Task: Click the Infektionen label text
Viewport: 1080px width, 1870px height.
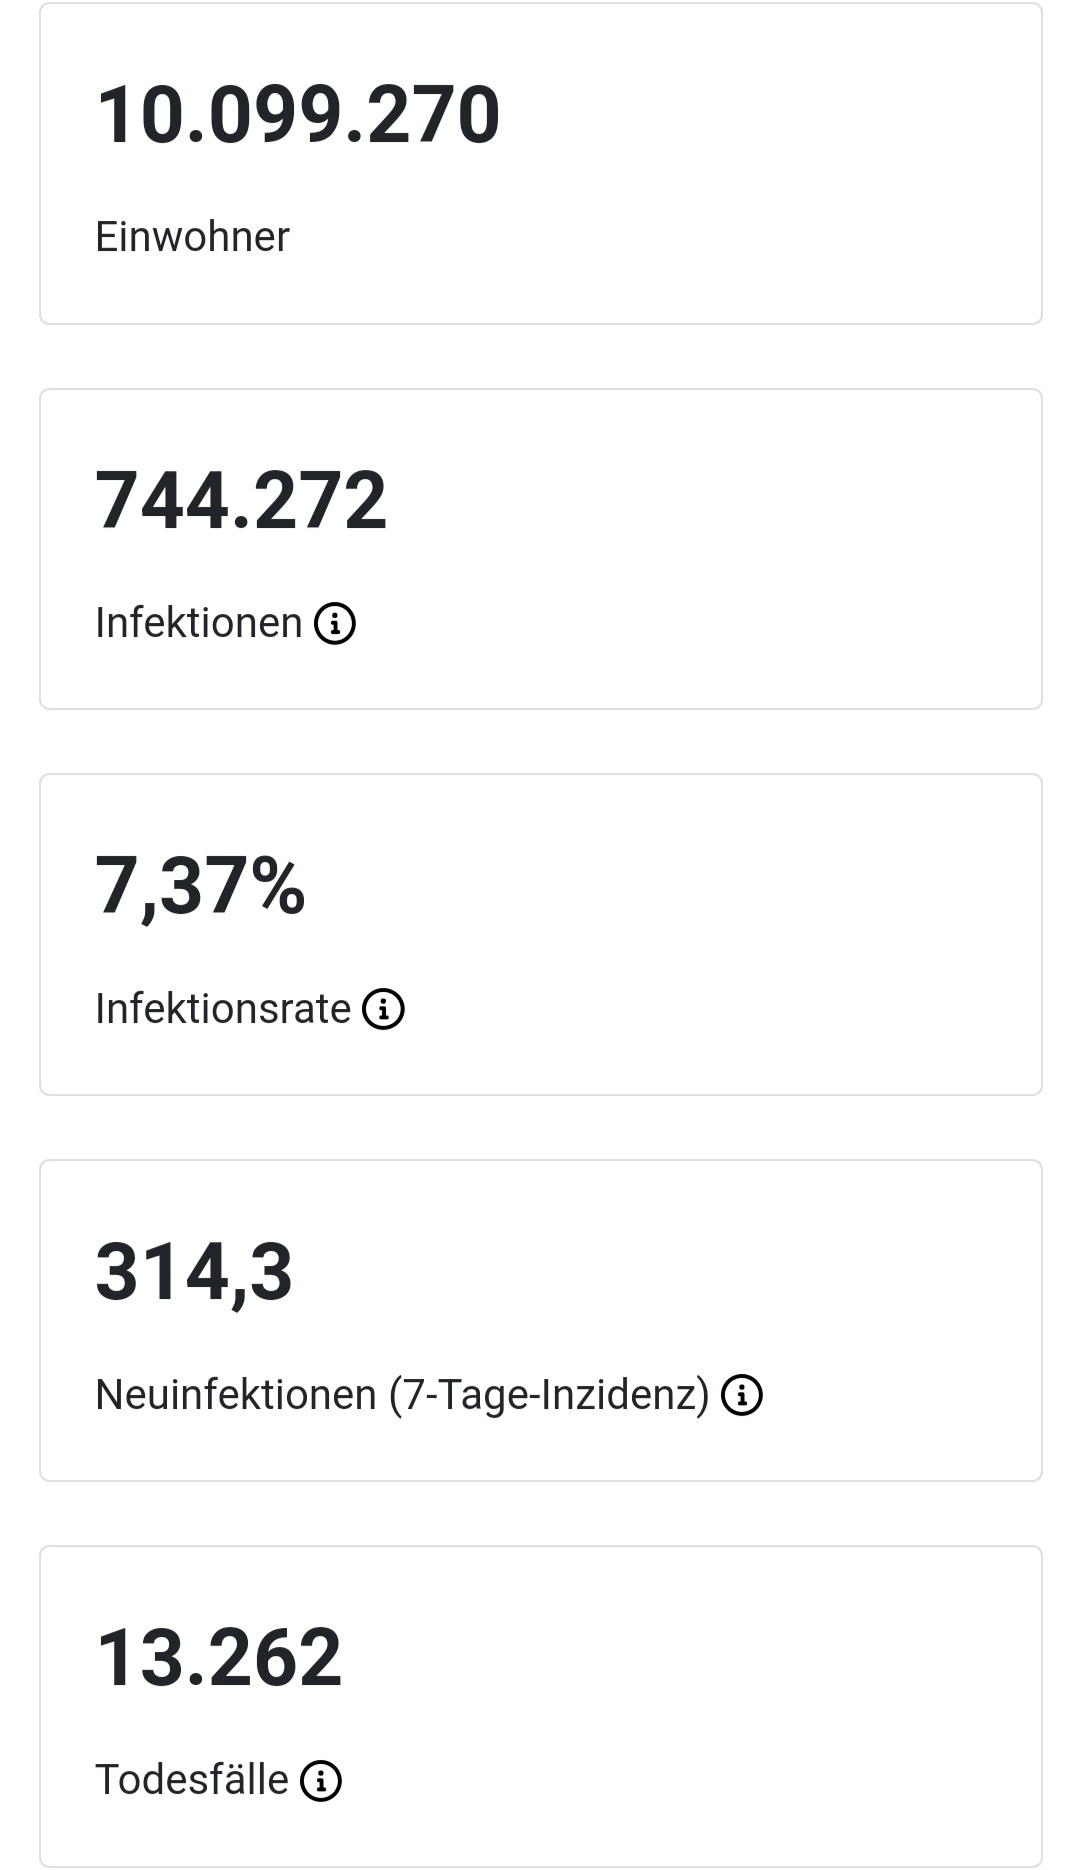Action: pos(198,623)
